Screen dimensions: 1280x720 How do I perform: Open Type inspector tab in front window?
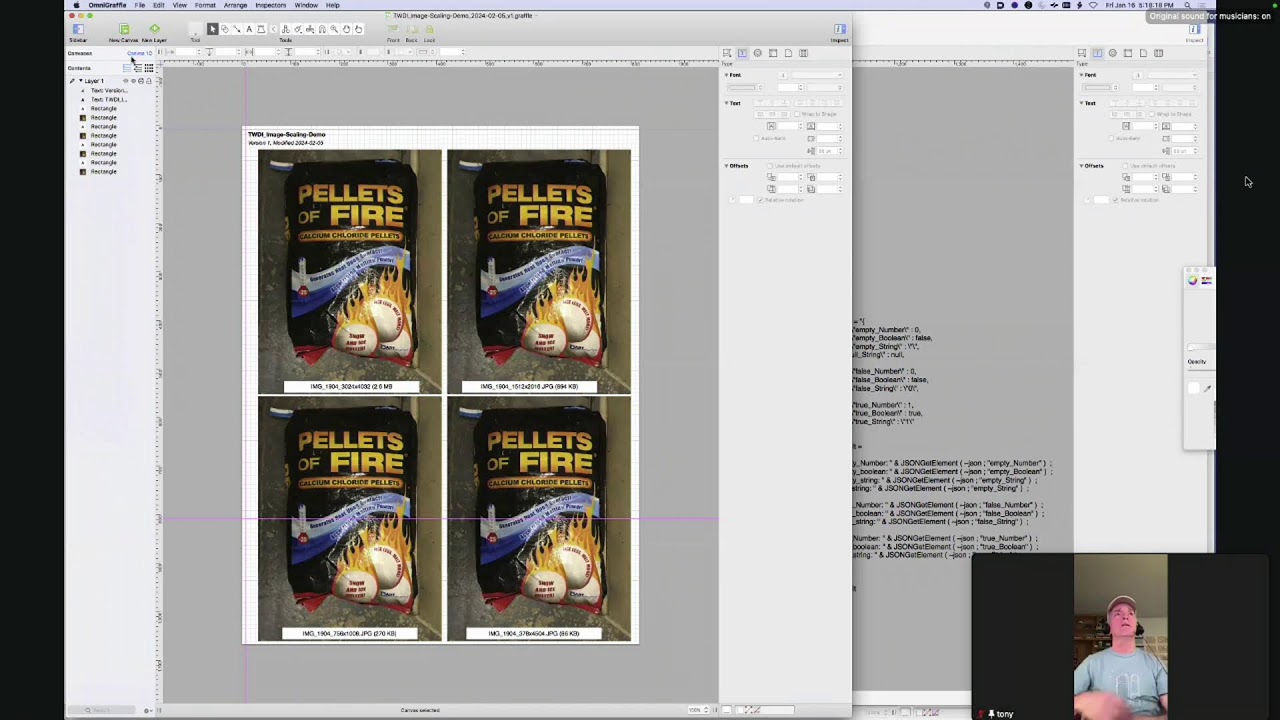coord(742,53)
